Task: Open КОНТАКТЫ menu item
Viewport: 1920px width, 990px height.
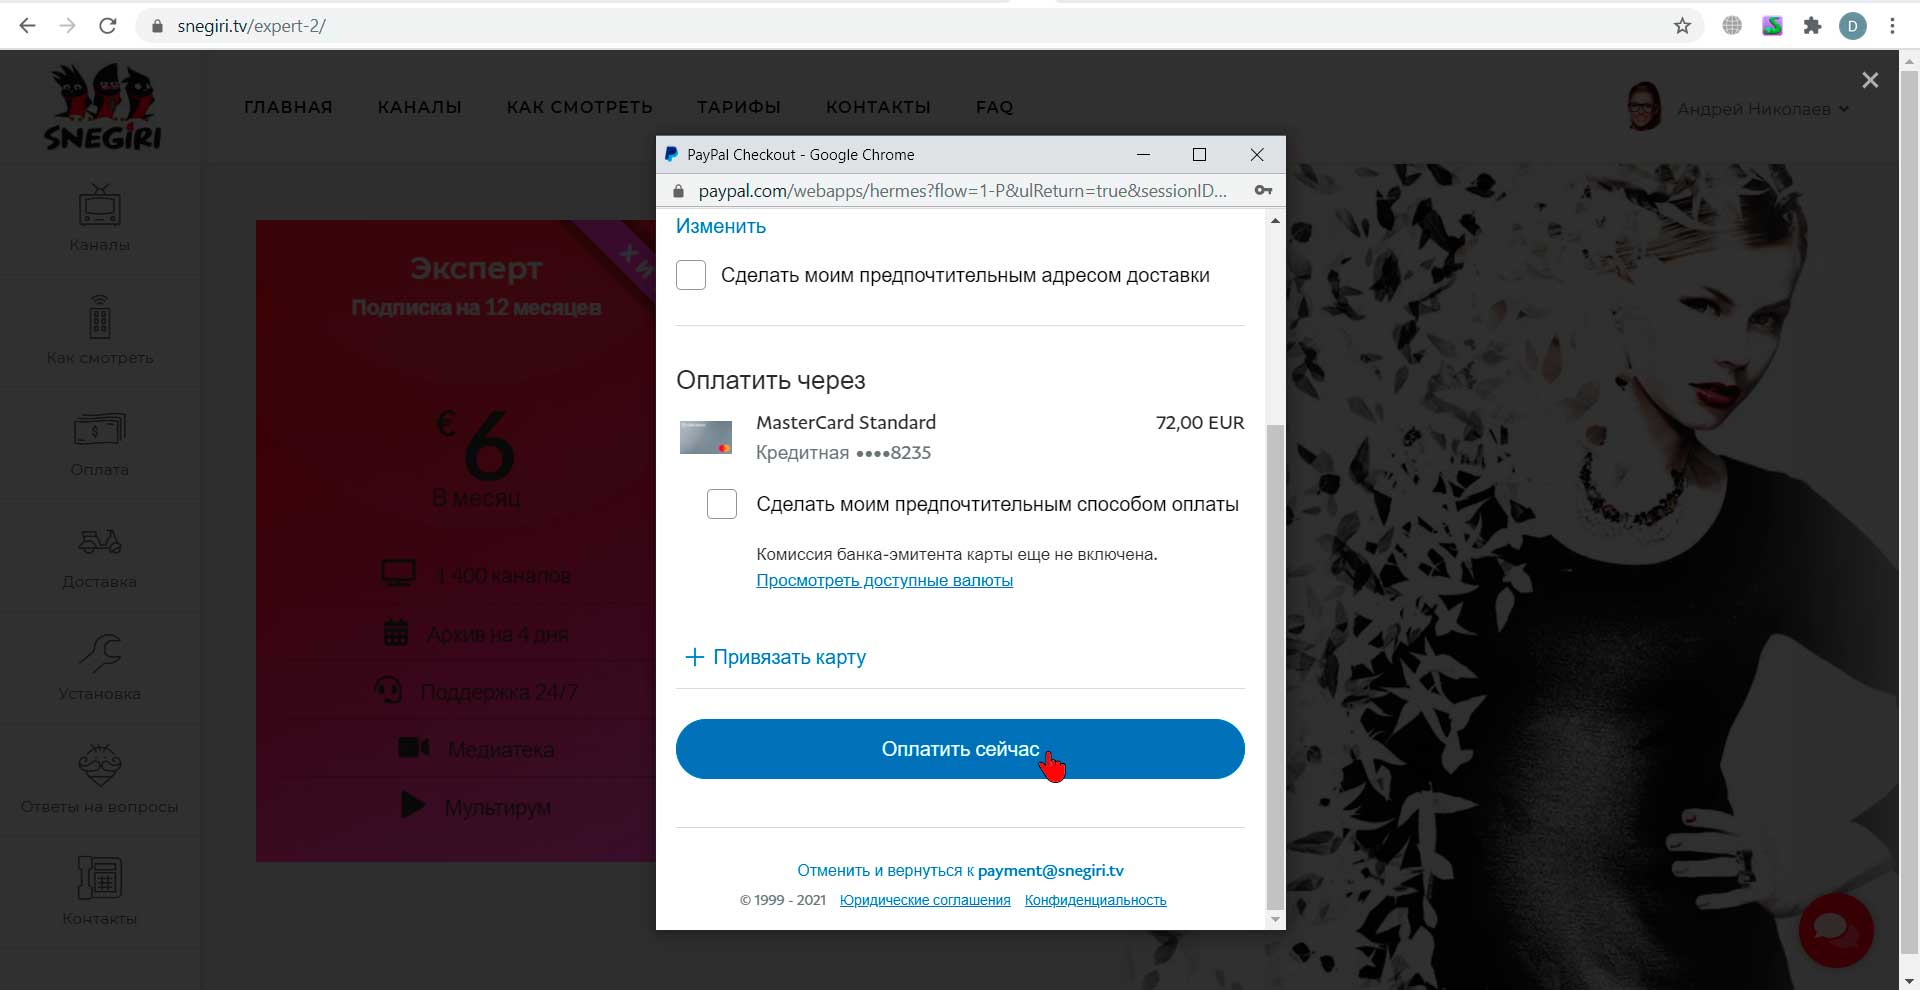Action: (878, 107)
